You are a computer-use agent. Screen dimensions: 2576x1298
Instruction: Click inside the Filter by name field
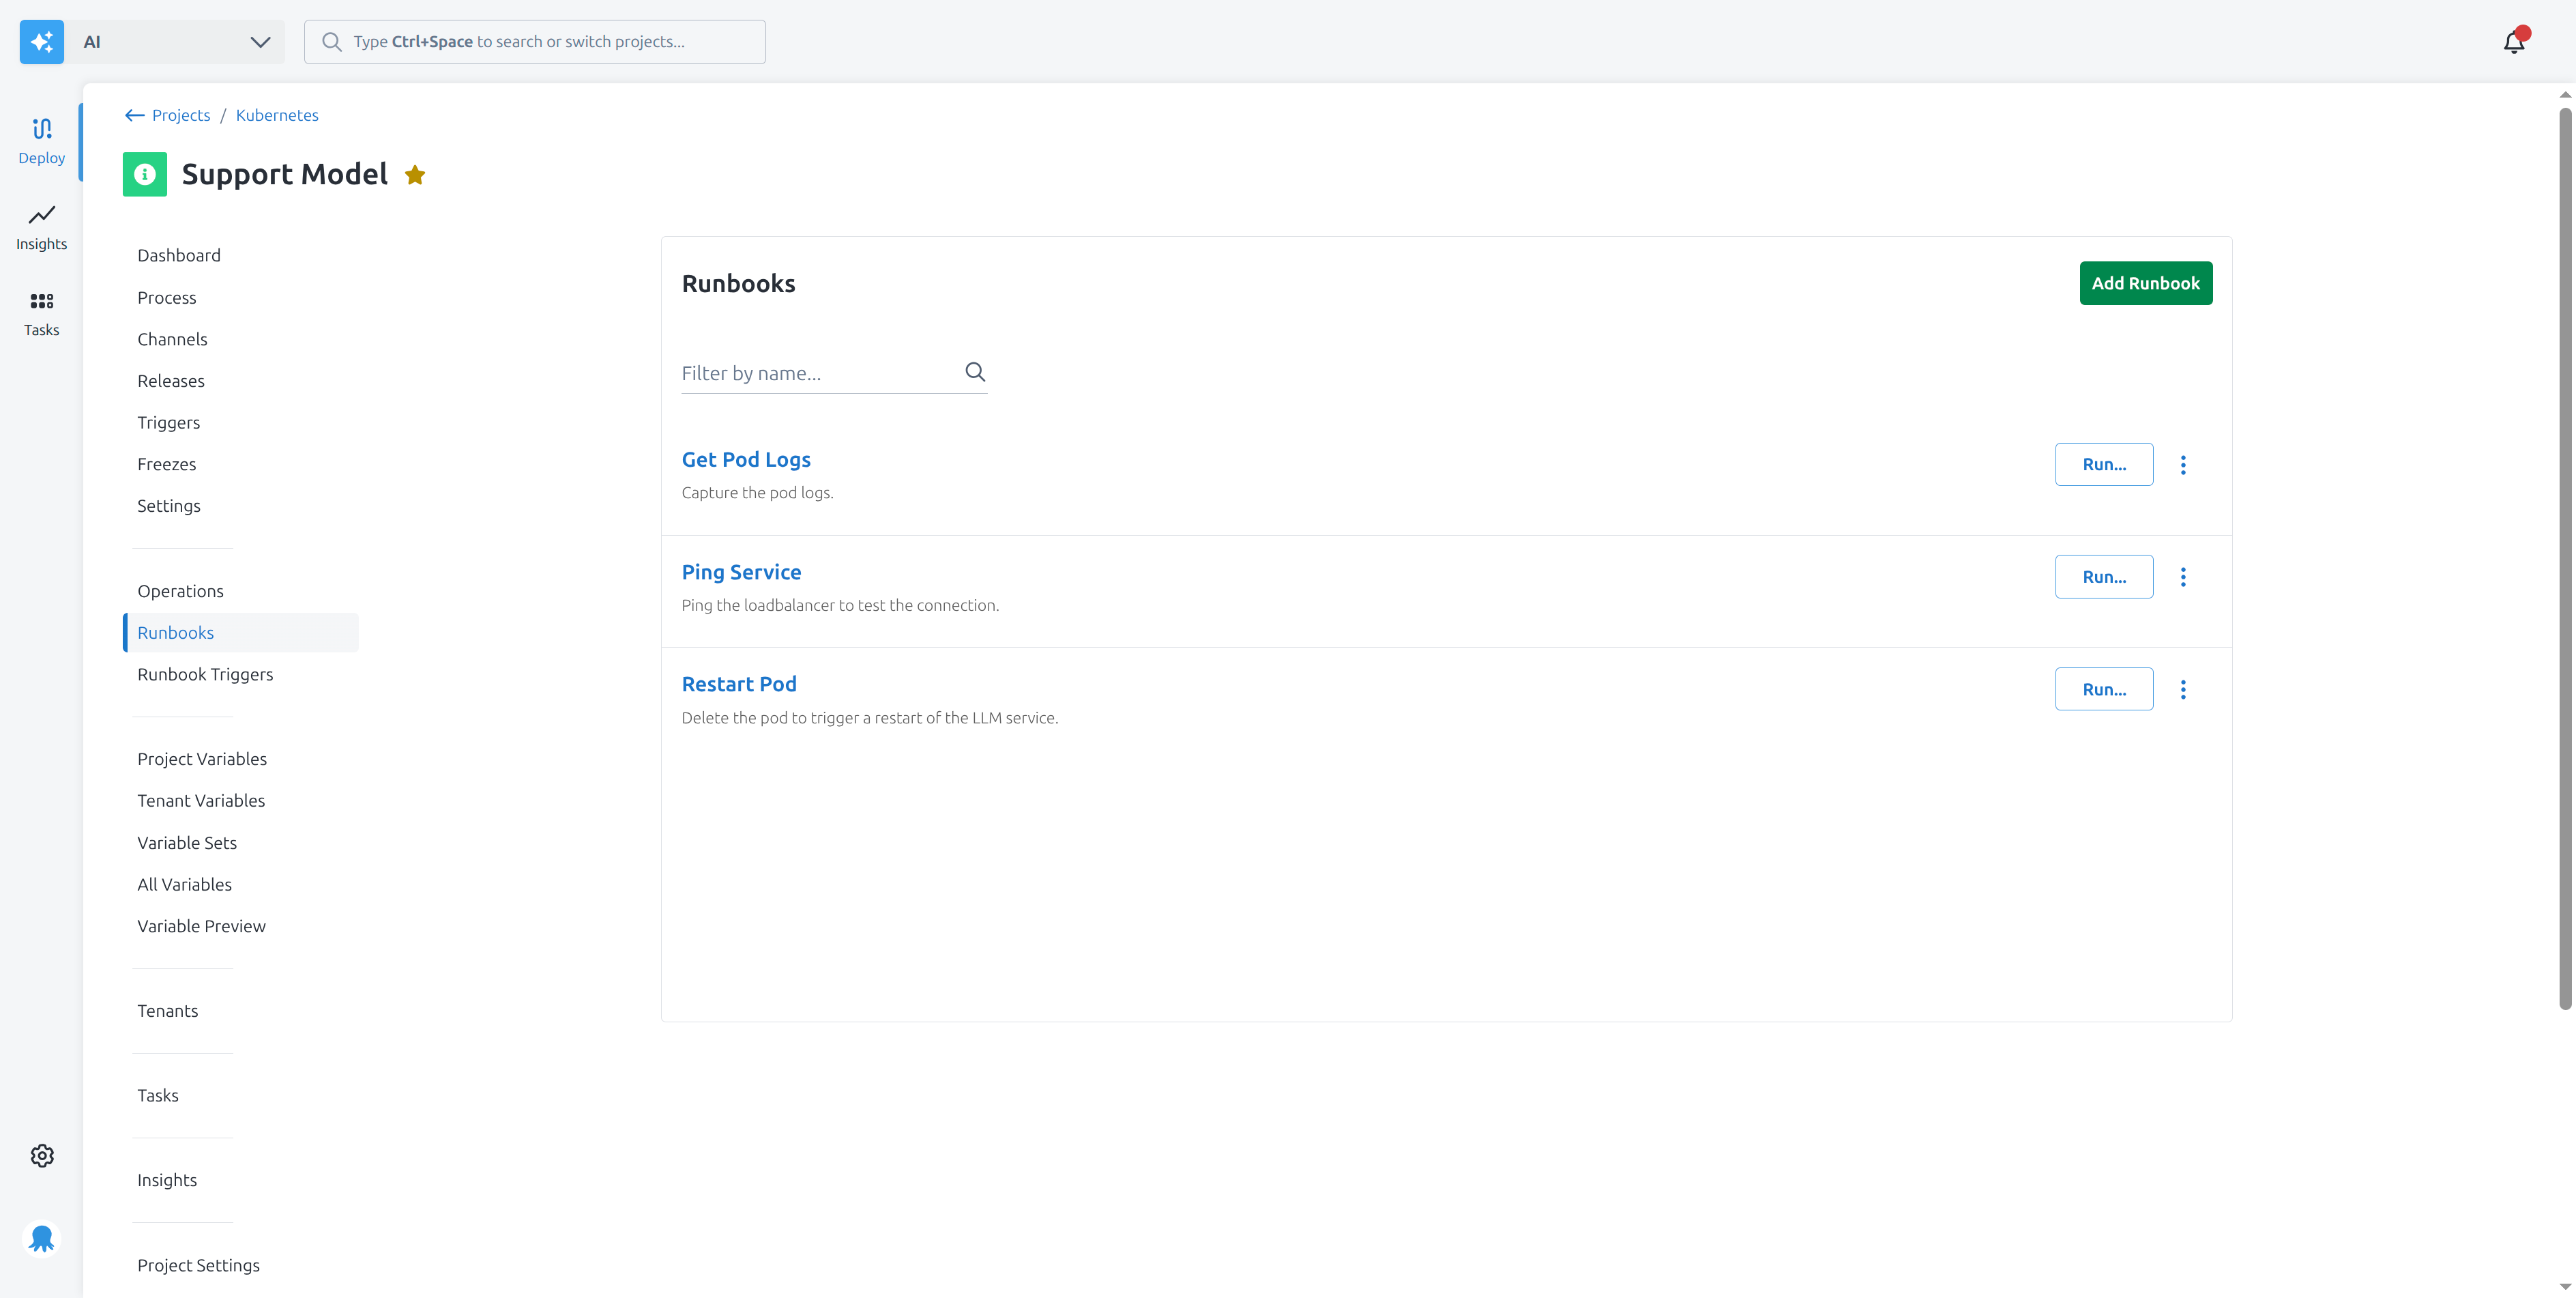tap(800, 373)
